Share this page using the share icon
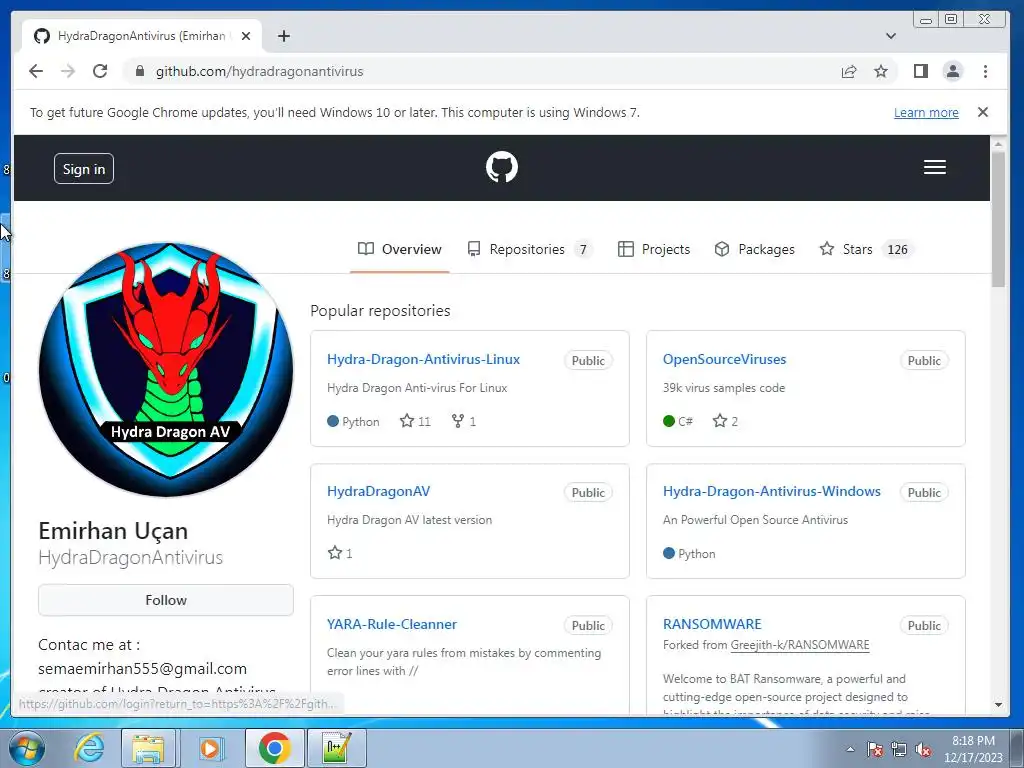This screenshot has width=1024, height=768. [849, 71]
